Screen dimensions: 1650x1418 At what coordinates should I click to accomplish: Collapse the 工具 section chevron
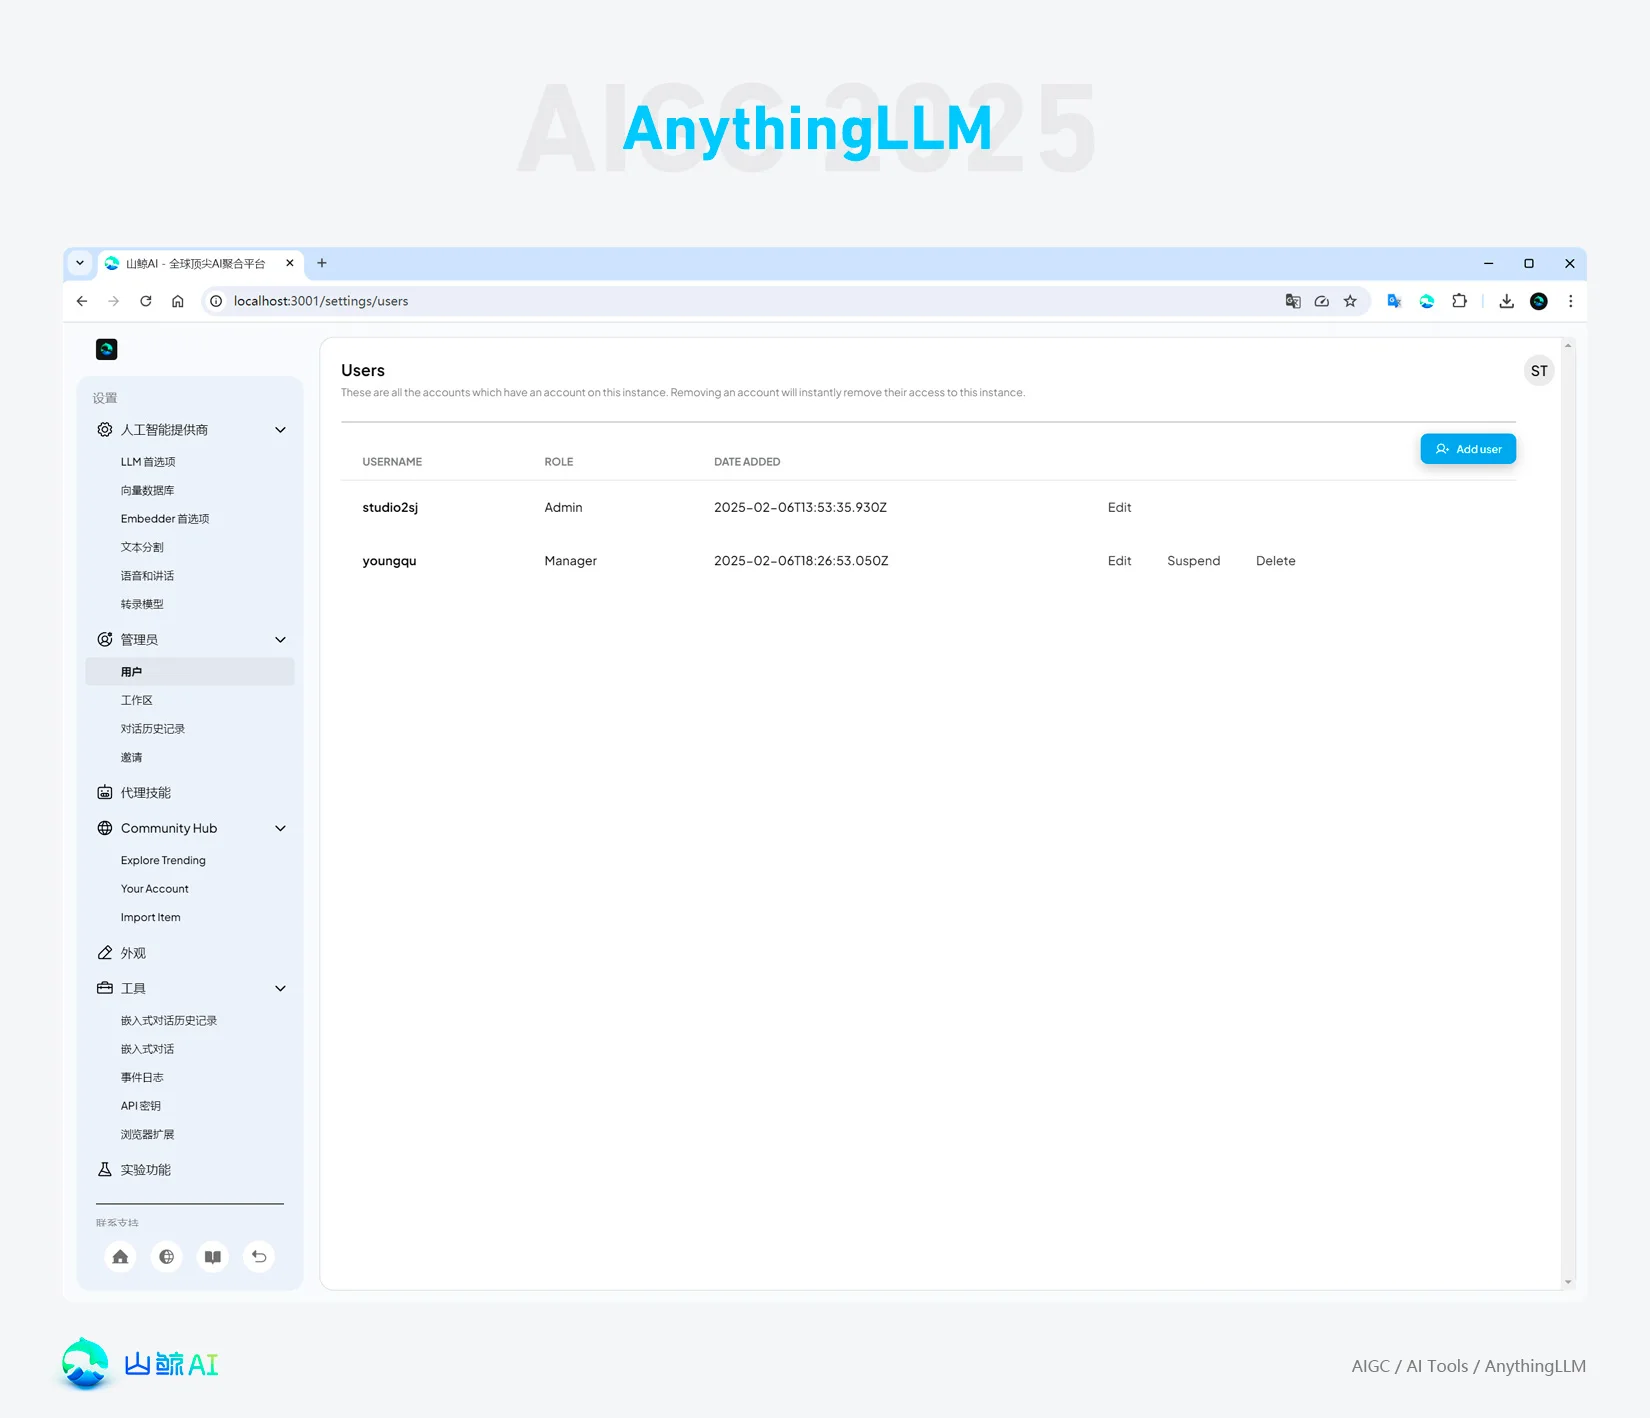281,988
